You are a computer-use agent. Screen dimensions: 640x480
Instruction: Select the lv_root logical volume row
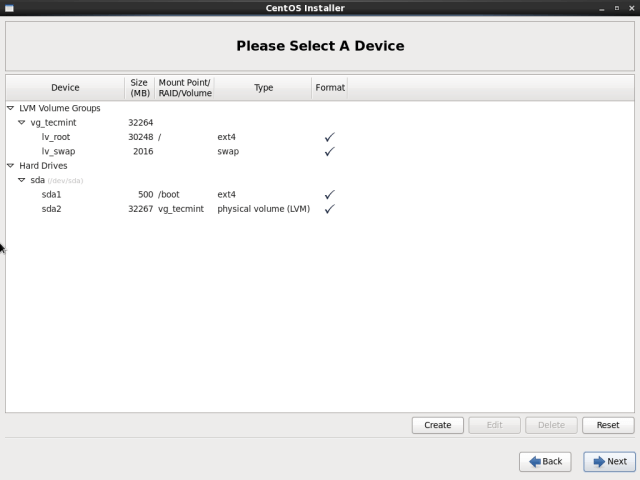click(56, 137)
